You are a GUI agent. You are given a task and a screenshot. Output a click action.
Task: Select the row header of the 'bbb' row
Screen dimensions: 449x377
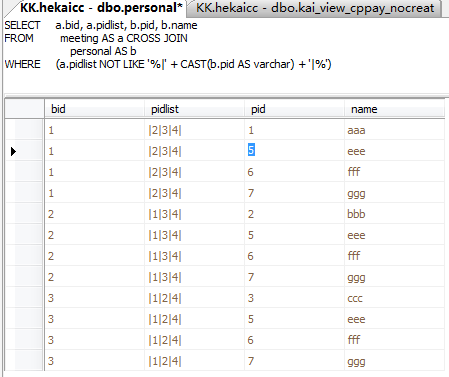[x=24, y=214]
